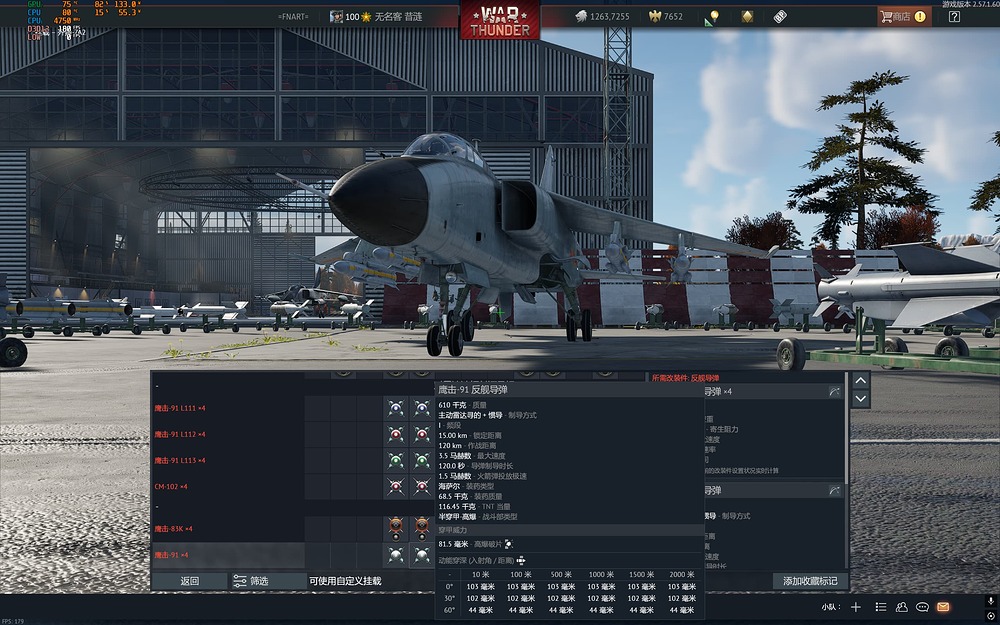Screen dimensions: 1000x625
Task: Click the 添加收藏标记 add favorite button
Action: [x=810, y=581]
